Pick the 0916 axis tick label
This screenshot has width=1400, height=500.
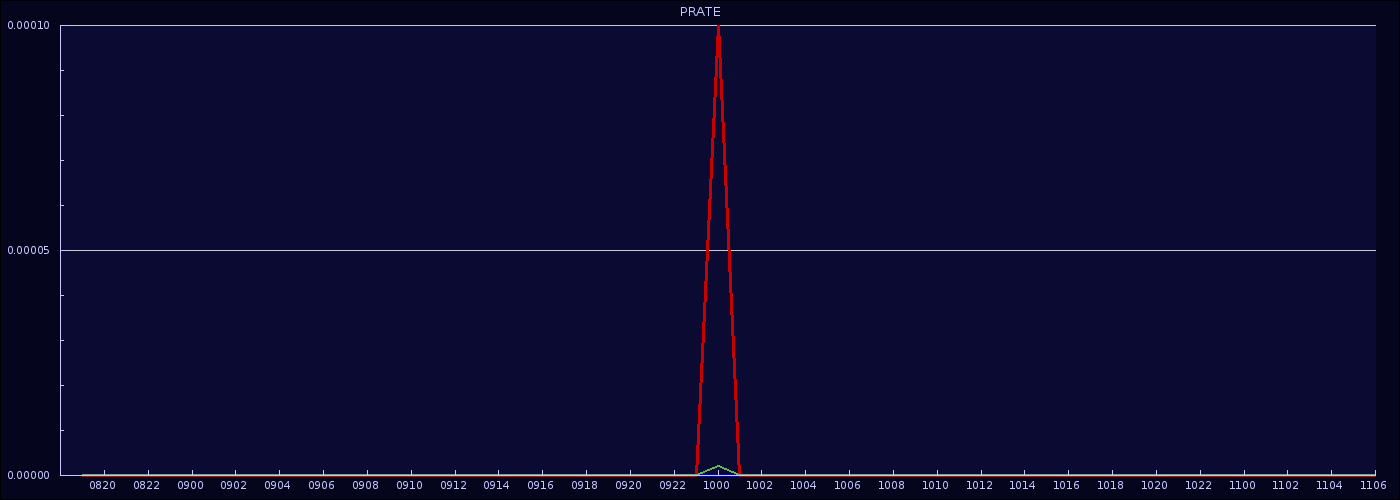click(541, 486)
